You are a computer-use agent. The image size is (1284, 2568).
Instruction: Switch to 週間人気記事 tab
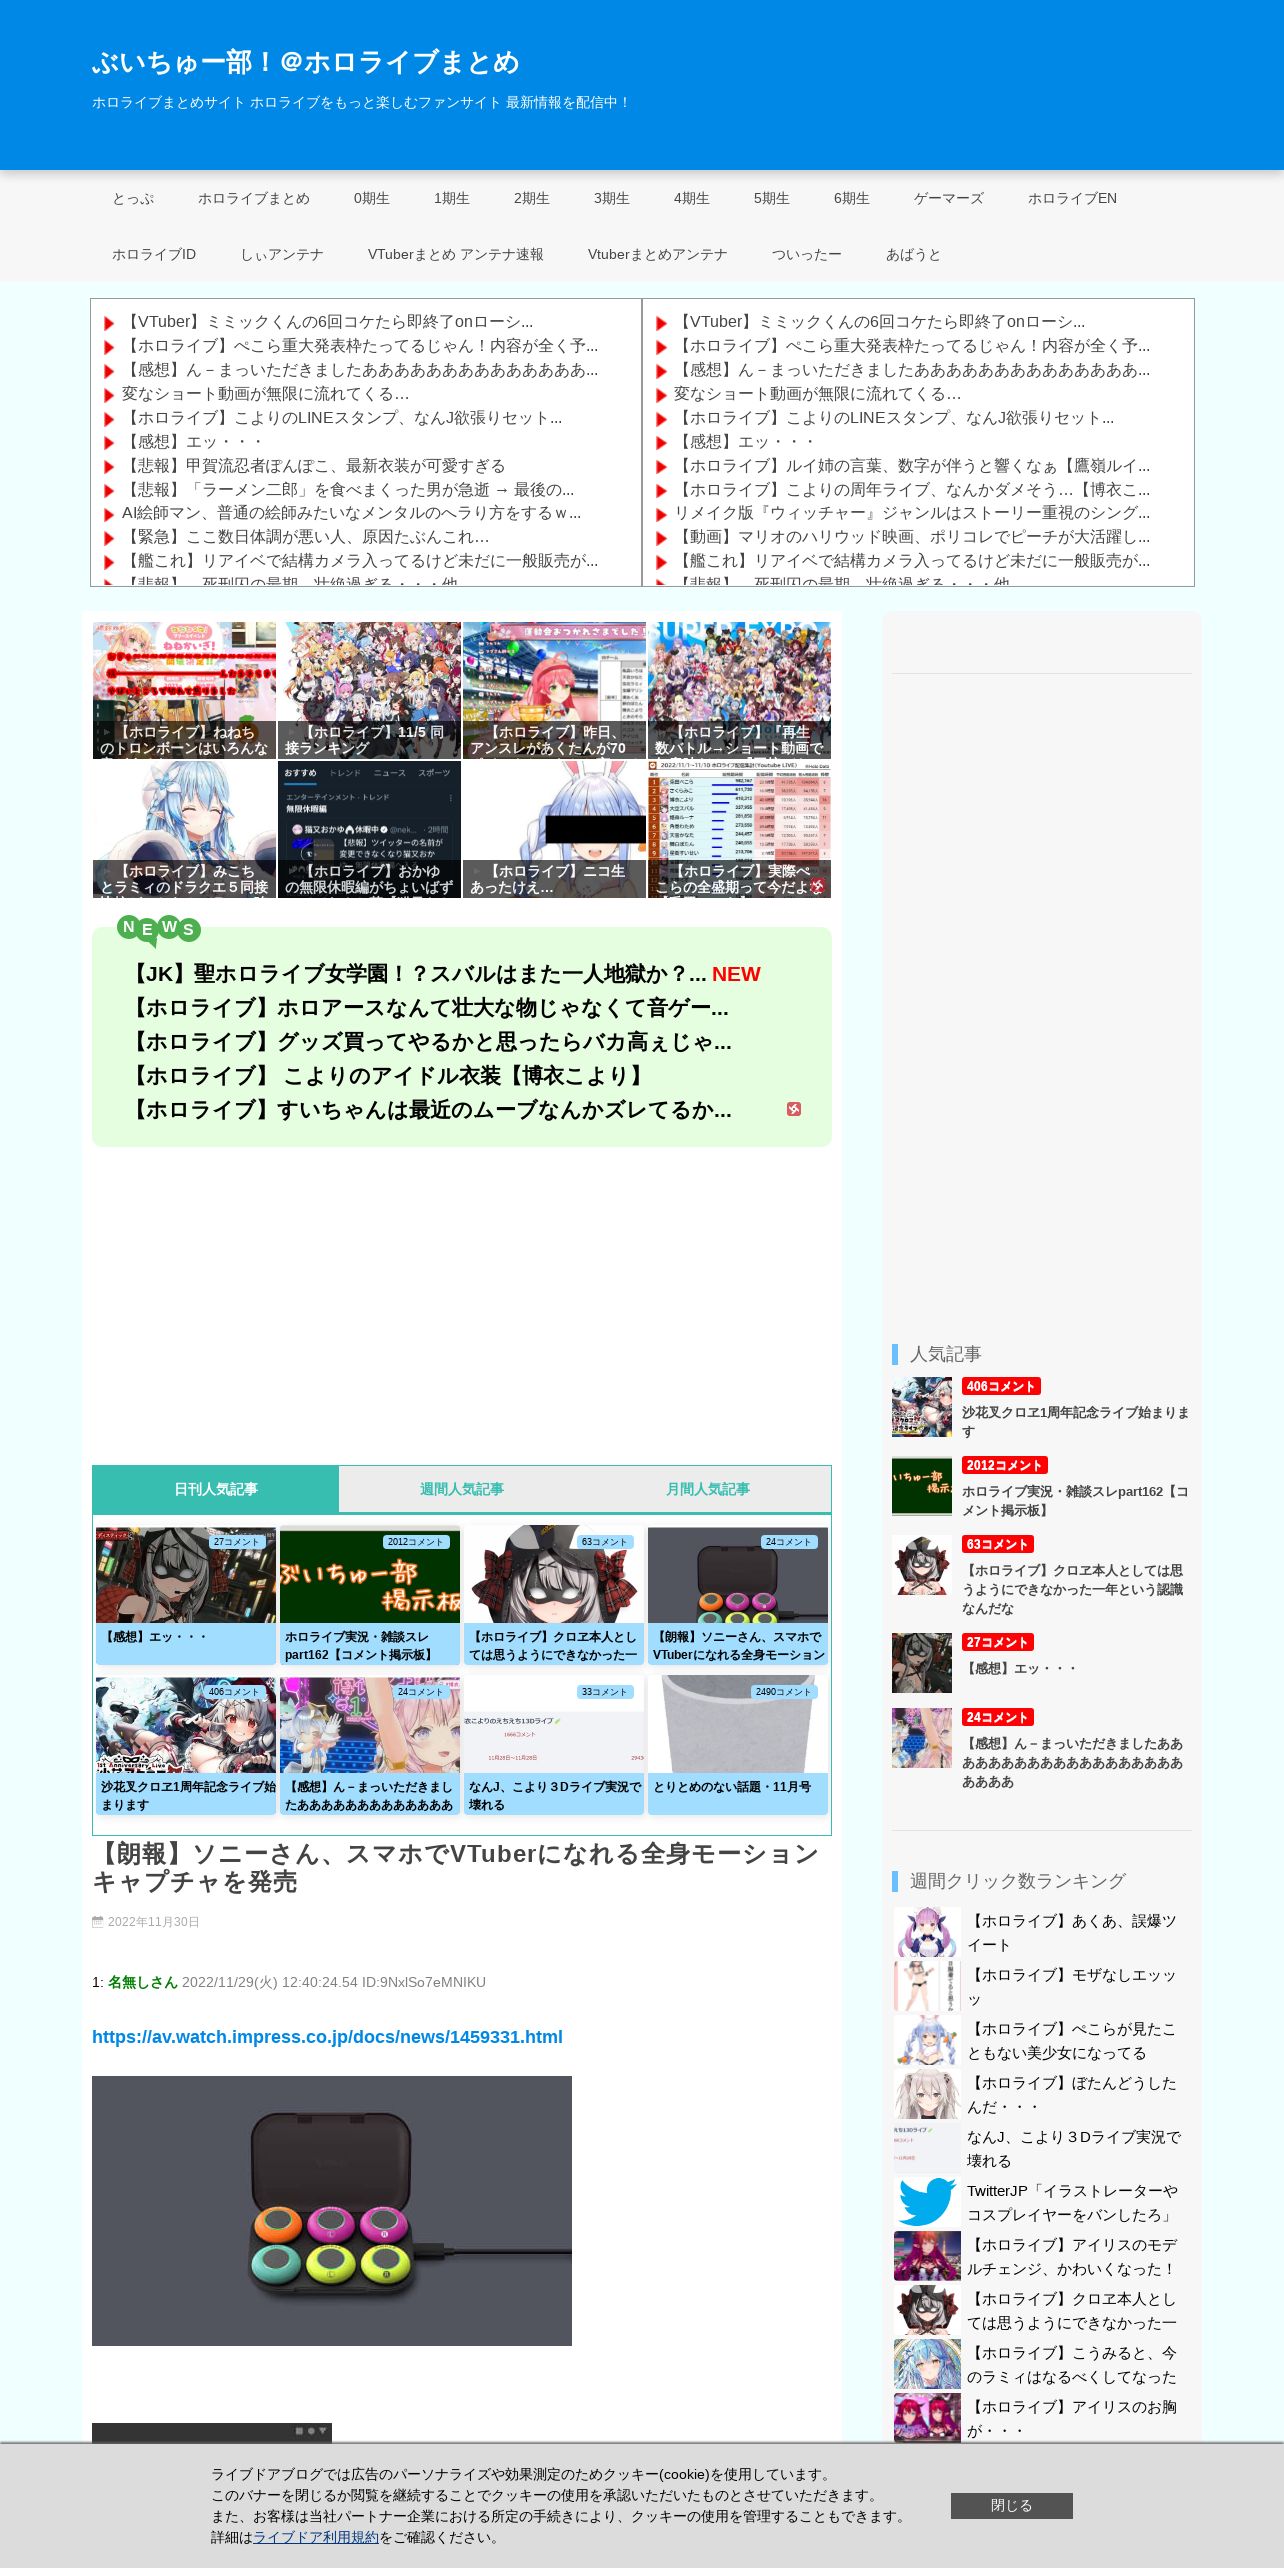coord(462,1489)
